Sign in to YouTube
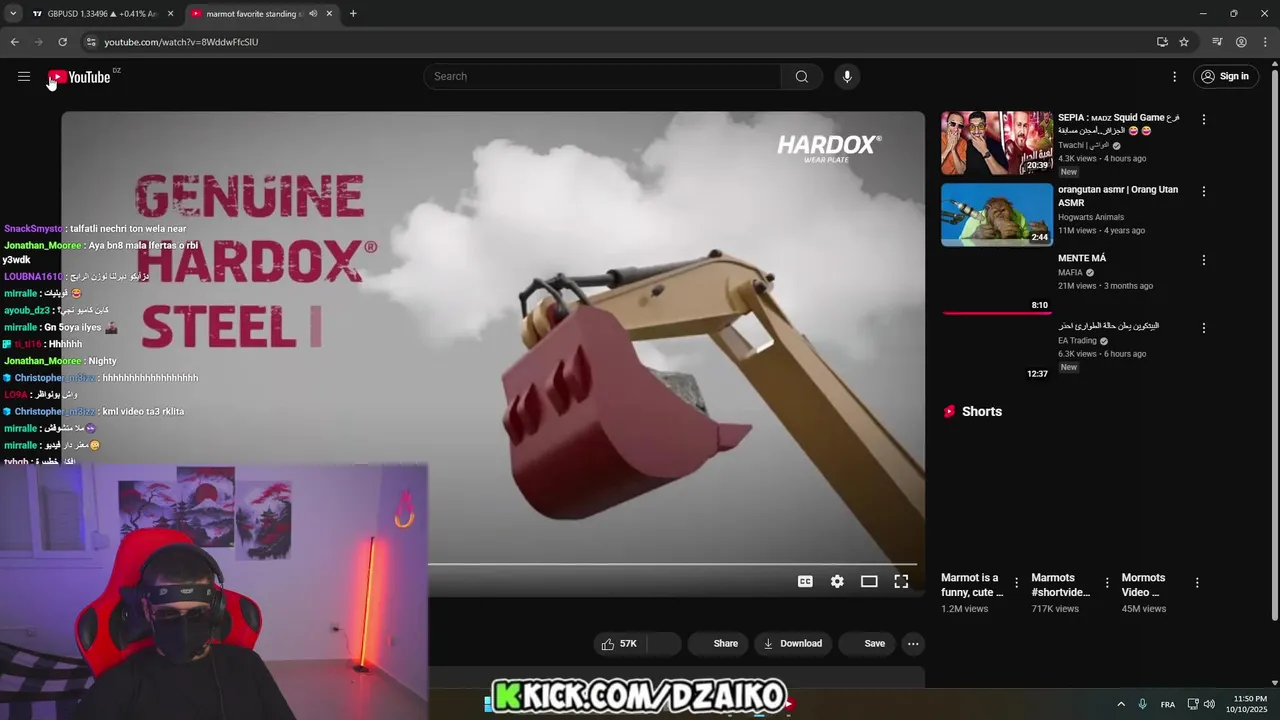This screenshot has width=1280, height=720. pos(1225,77)
